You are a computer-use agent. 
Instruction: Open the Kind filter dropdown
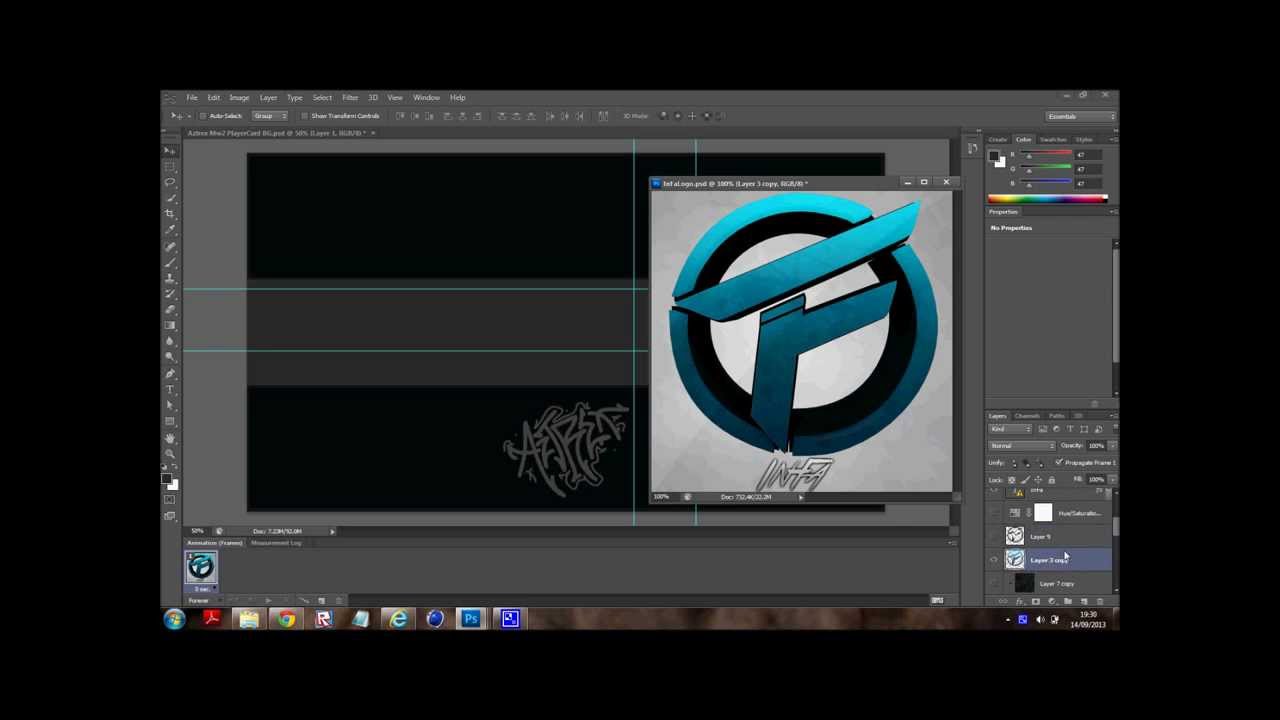click(1010, 429)
